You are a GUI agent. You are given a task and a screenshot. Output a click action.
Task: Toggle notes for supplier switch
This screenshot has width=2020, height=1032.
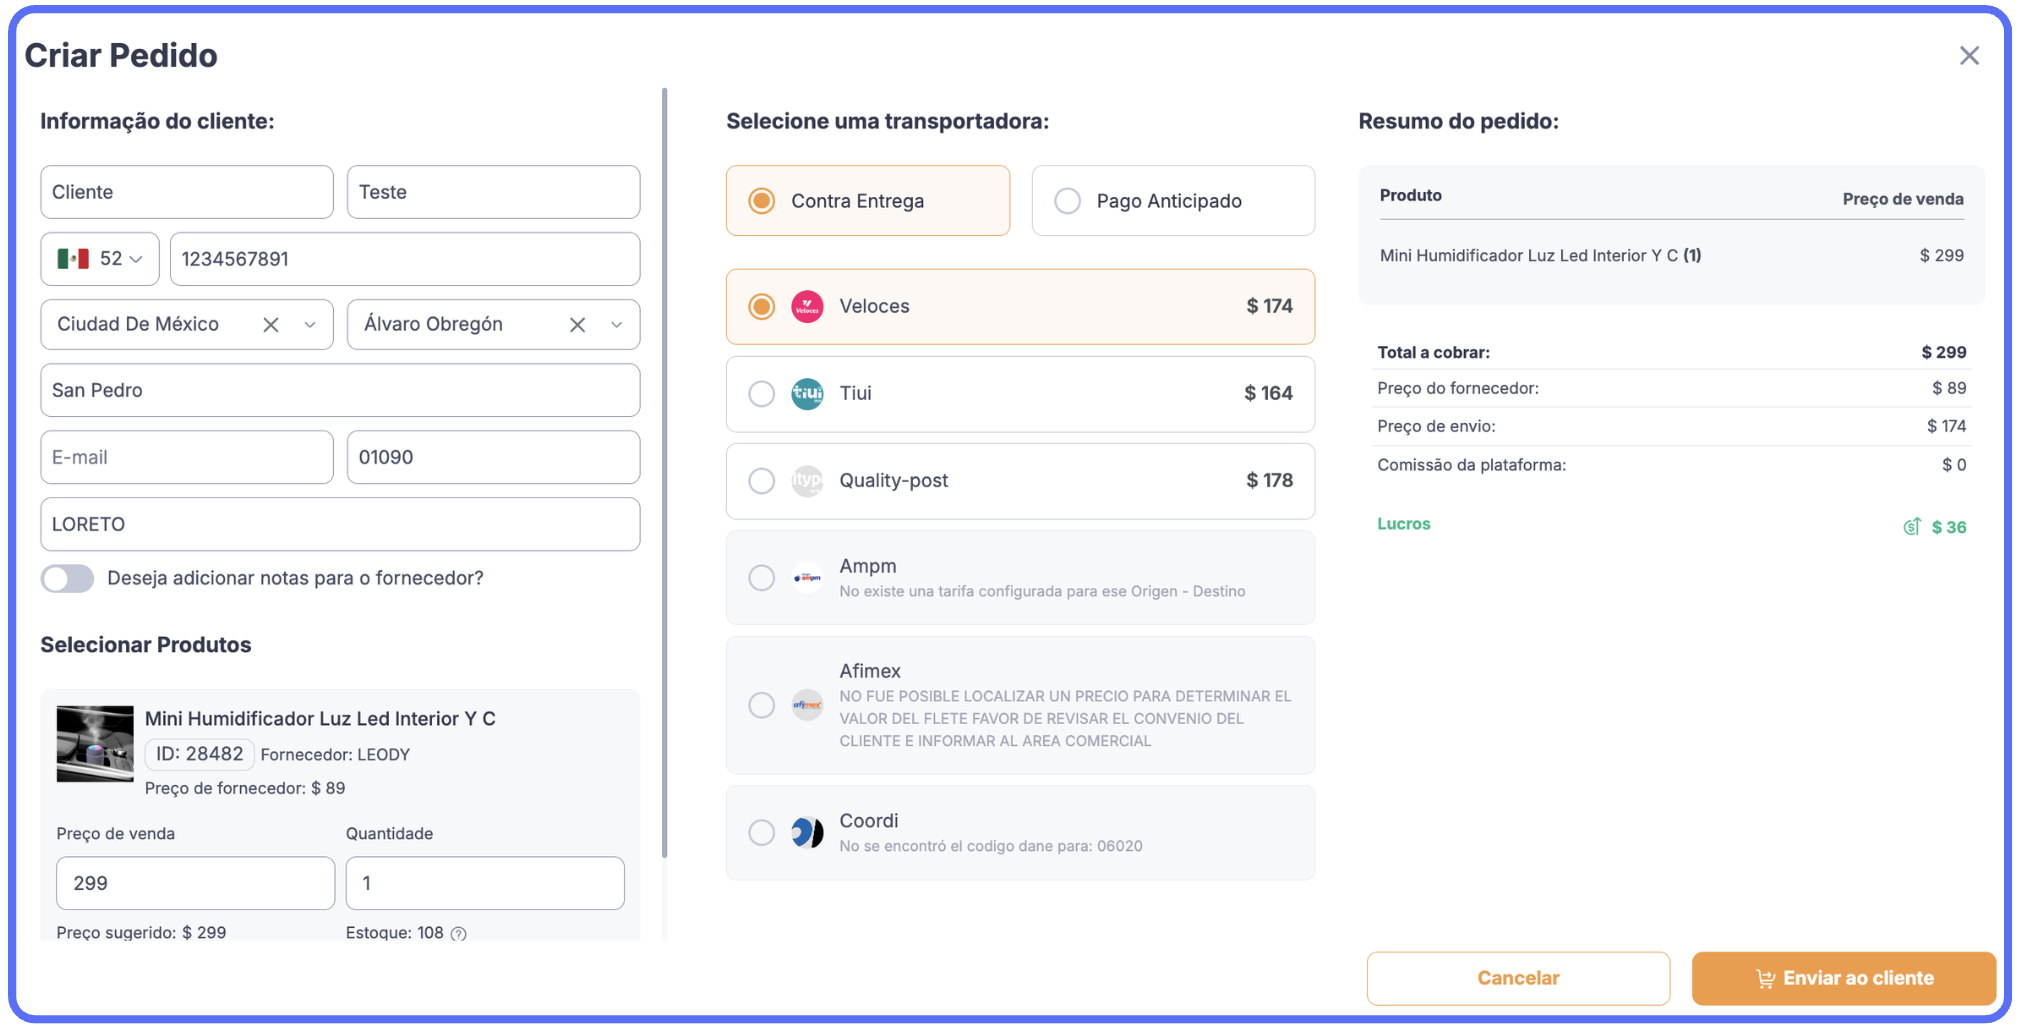pyautogui.click(x=68, y=579)
